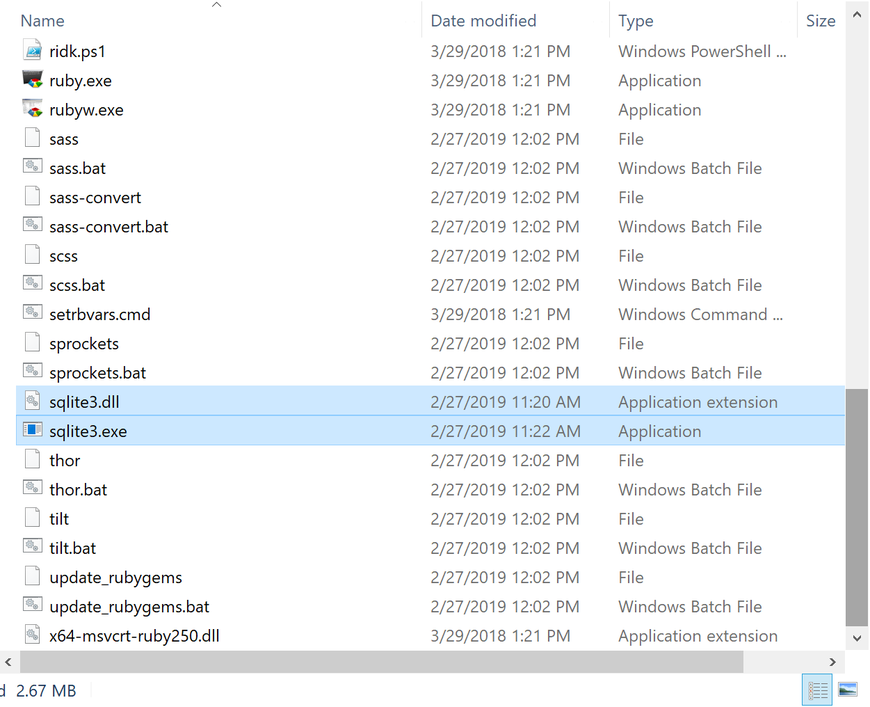
Task: Sort files by the Name column
Action: [43, 21]
